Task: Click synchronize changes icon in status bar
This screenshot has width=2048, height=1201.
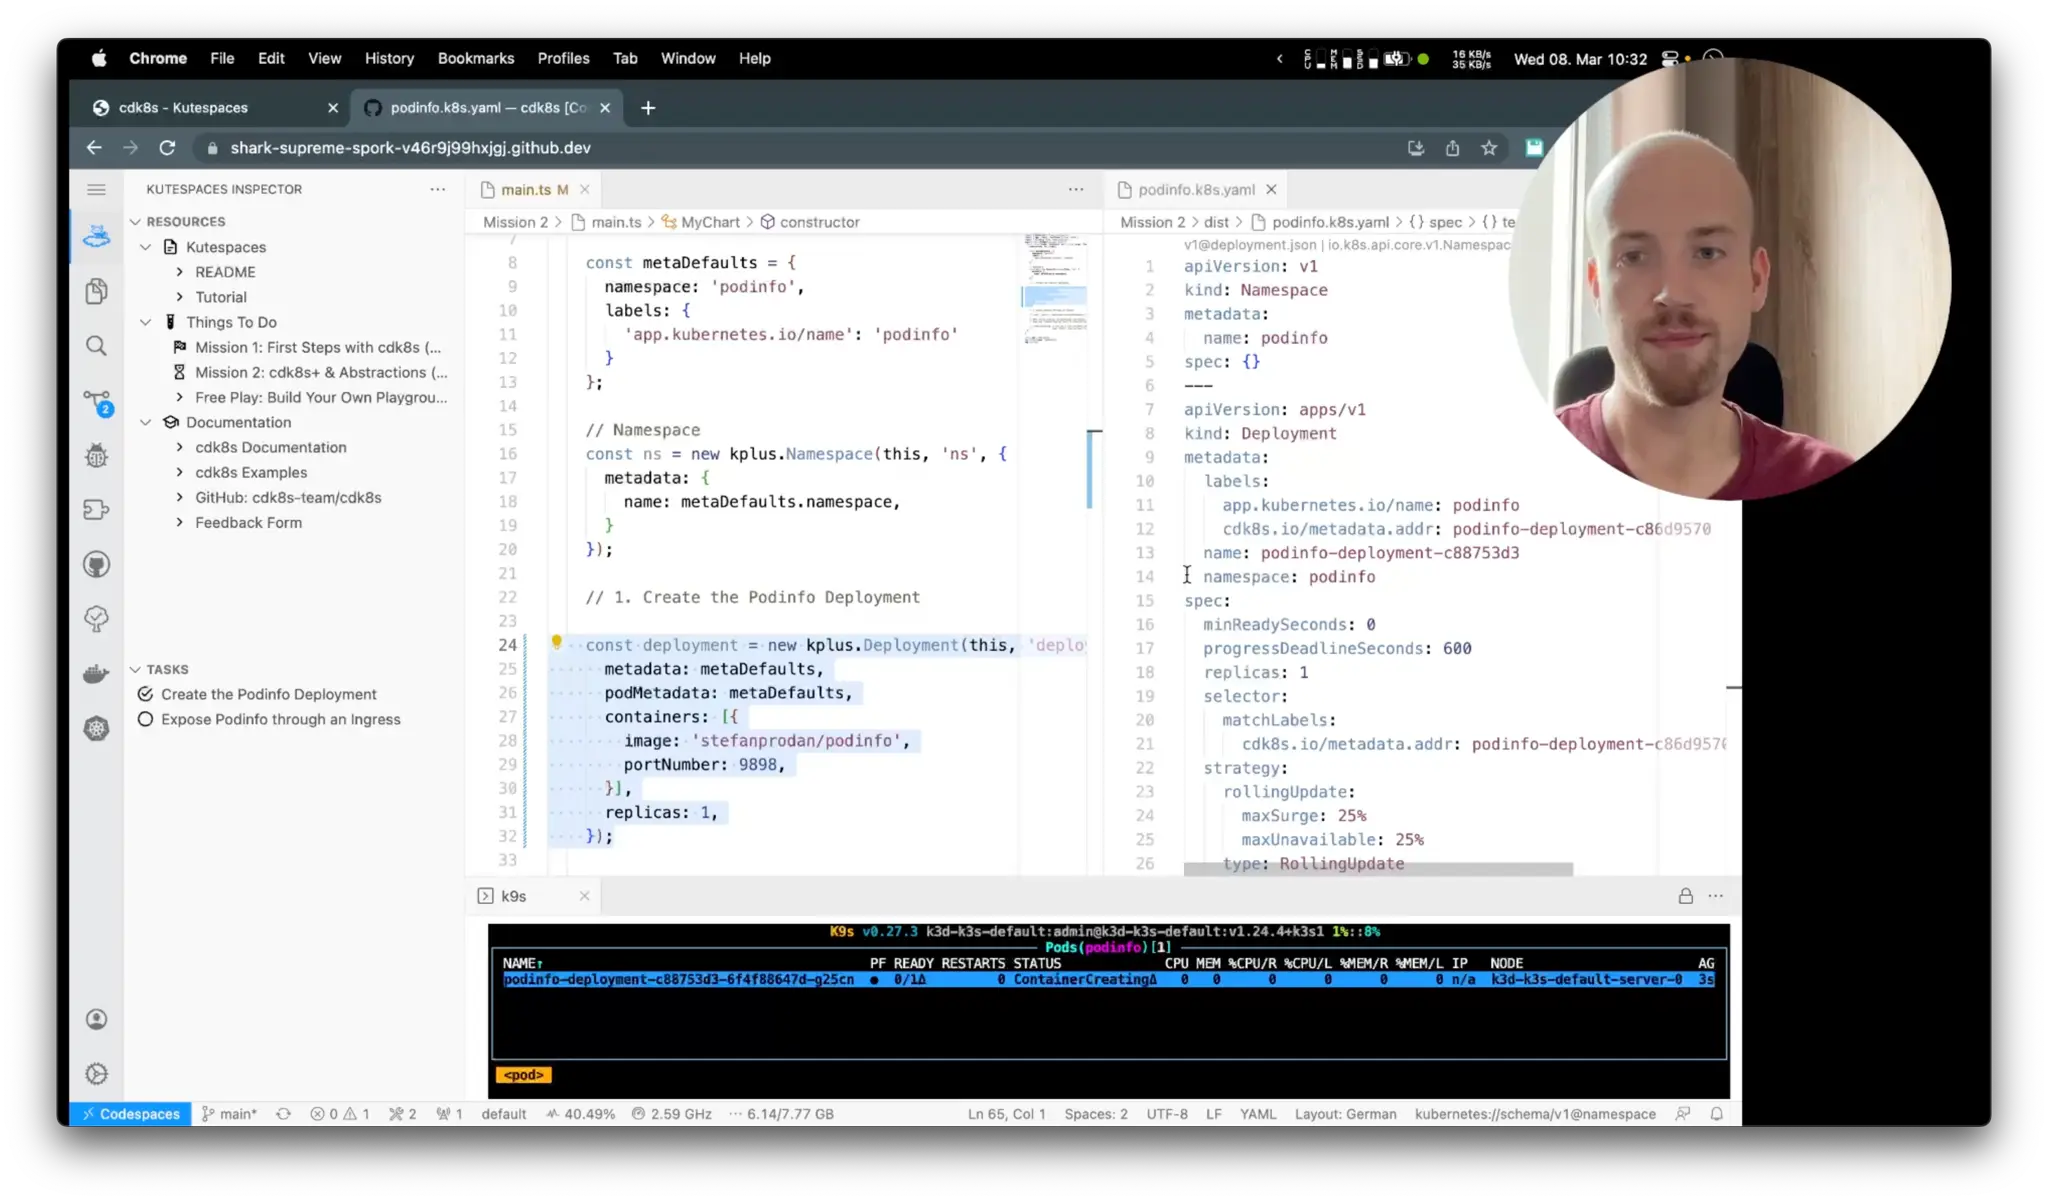Action: click(x=283, y=1114)
